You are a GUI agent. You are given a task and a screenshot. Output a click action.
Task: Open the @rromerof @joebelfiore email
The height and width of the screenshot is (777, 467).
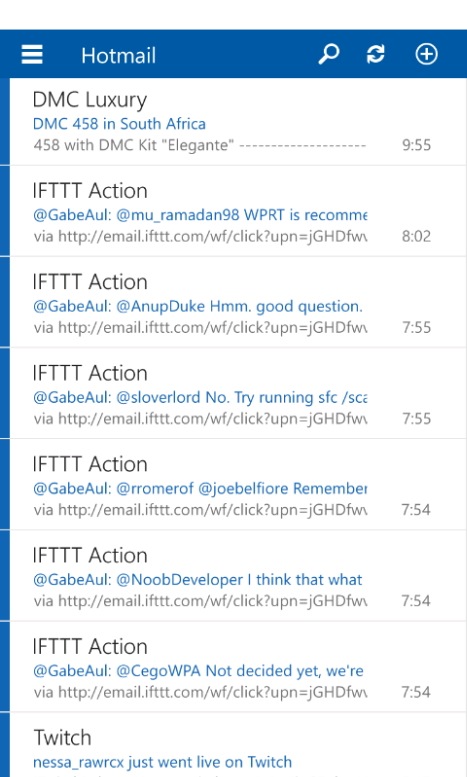click(238, 485)
